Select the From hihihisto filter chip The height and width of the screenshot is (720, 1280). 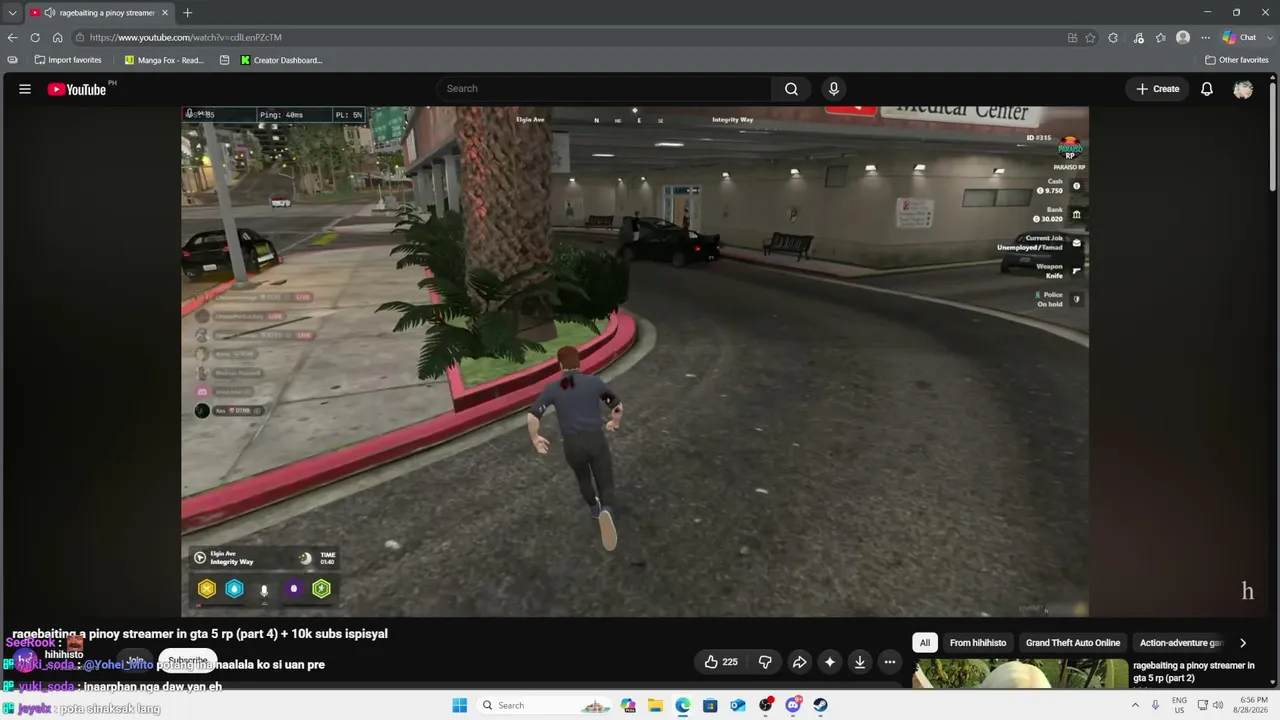pos(978,643)
